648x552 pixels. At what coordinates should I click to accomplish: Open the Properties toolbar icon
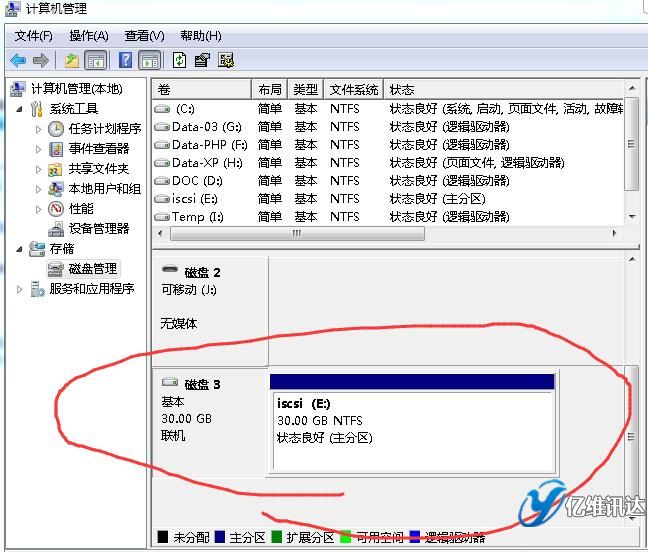point(202,60)
